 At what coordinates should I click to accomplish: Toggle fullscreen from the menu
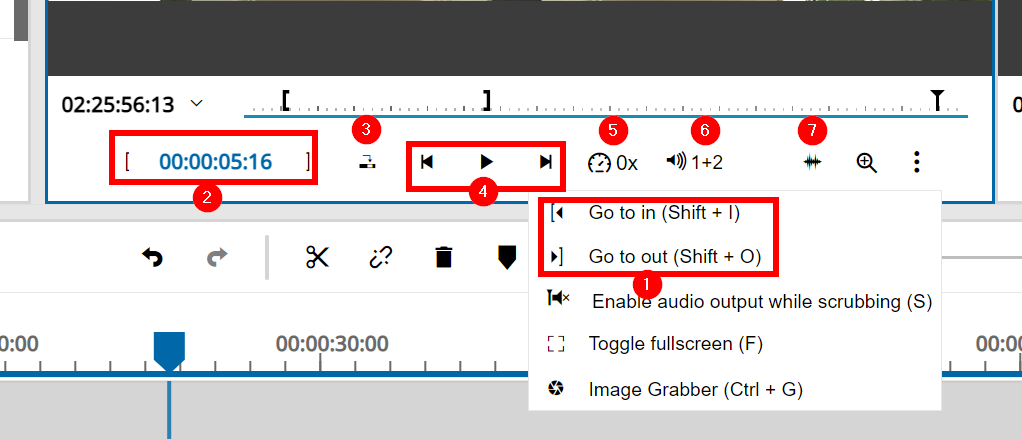(x=675, y=344)
